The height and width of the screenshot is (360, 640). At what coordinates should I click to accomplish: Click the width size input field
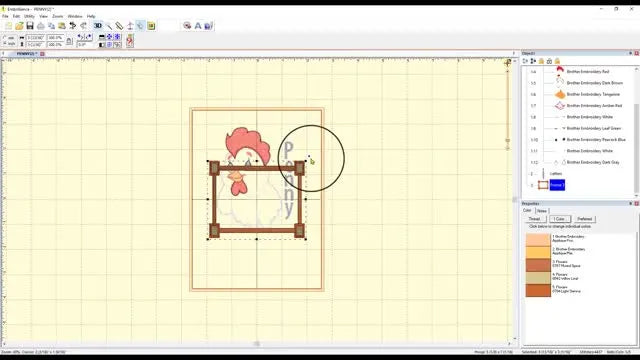point(36,38)
